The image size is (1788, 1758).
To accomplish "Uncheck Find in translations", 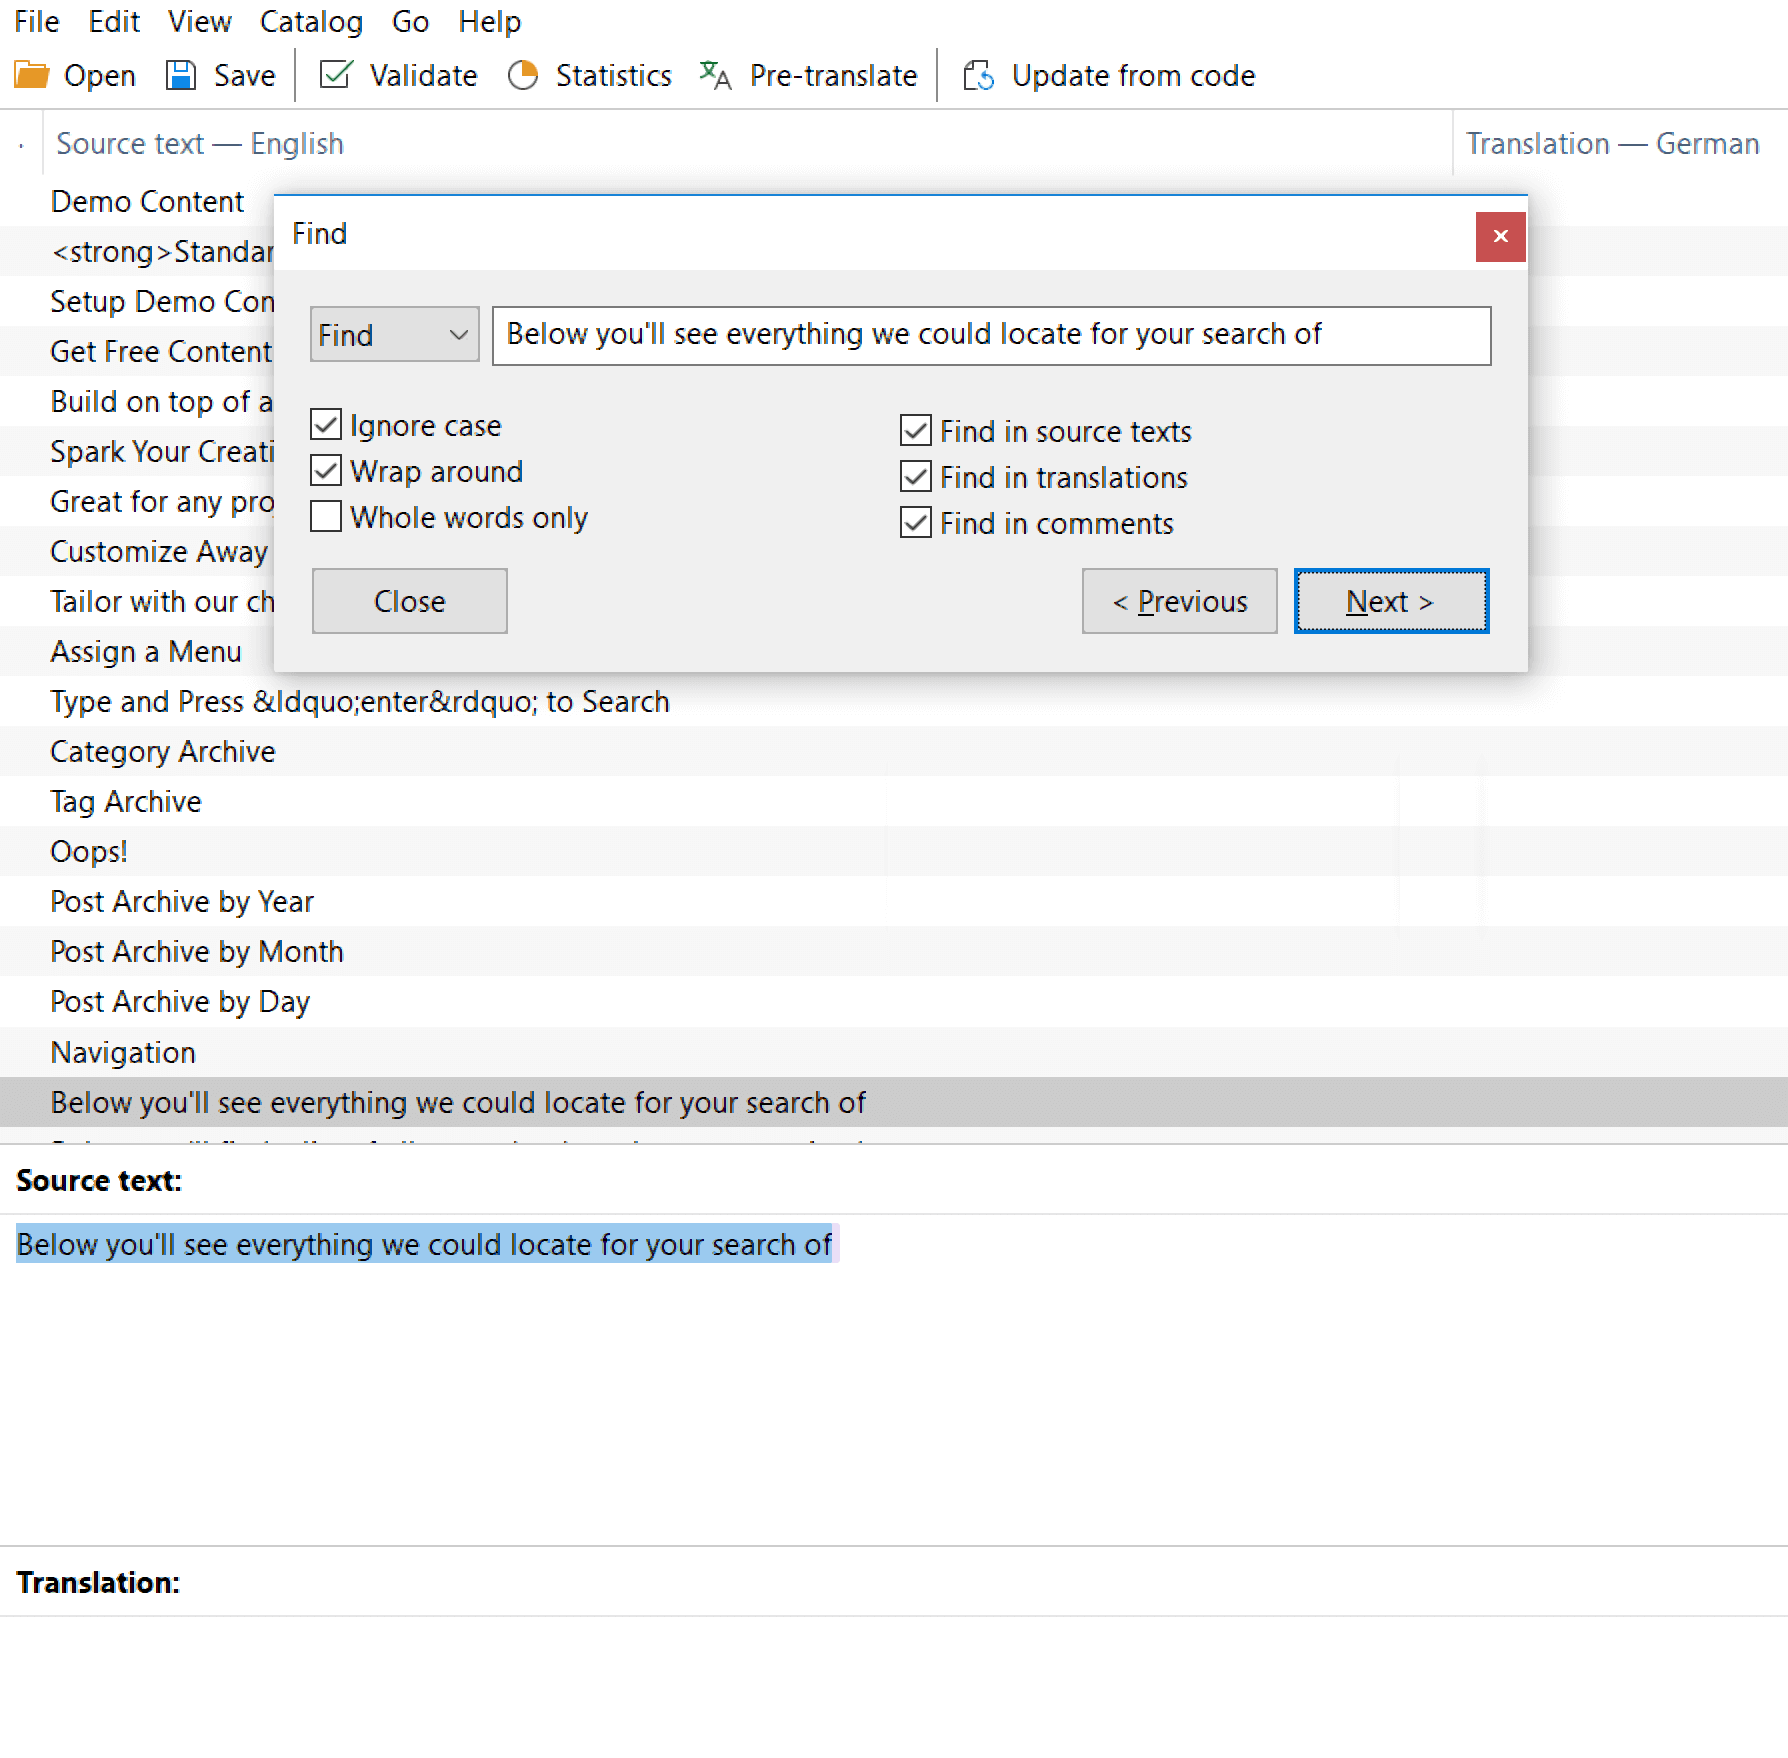I will point(916,477).
